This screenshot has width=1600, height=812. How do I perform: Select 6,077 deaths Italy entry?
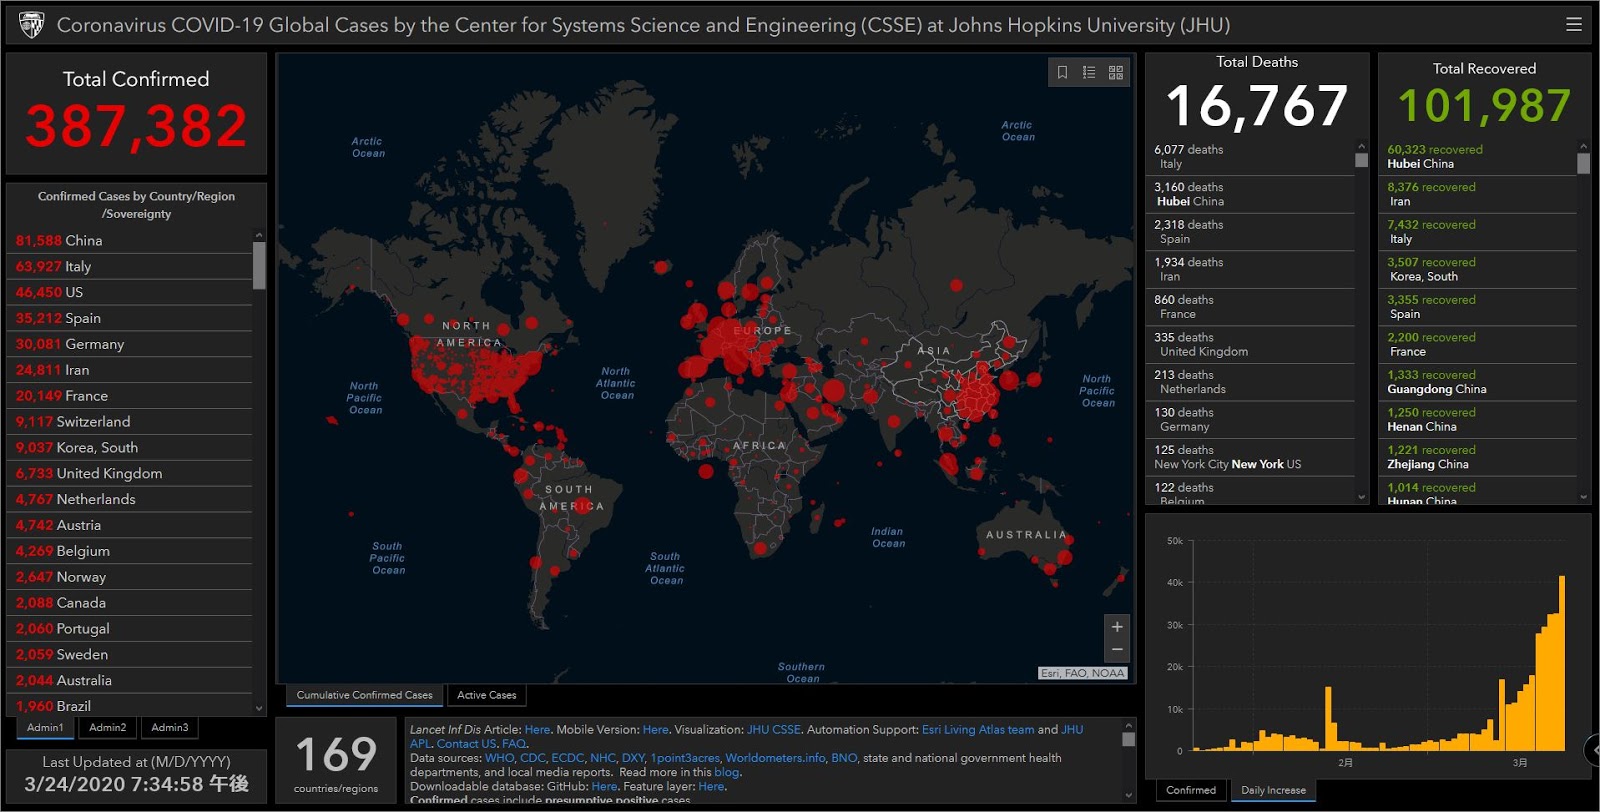pyautogui.click(x=1250, y=157)
